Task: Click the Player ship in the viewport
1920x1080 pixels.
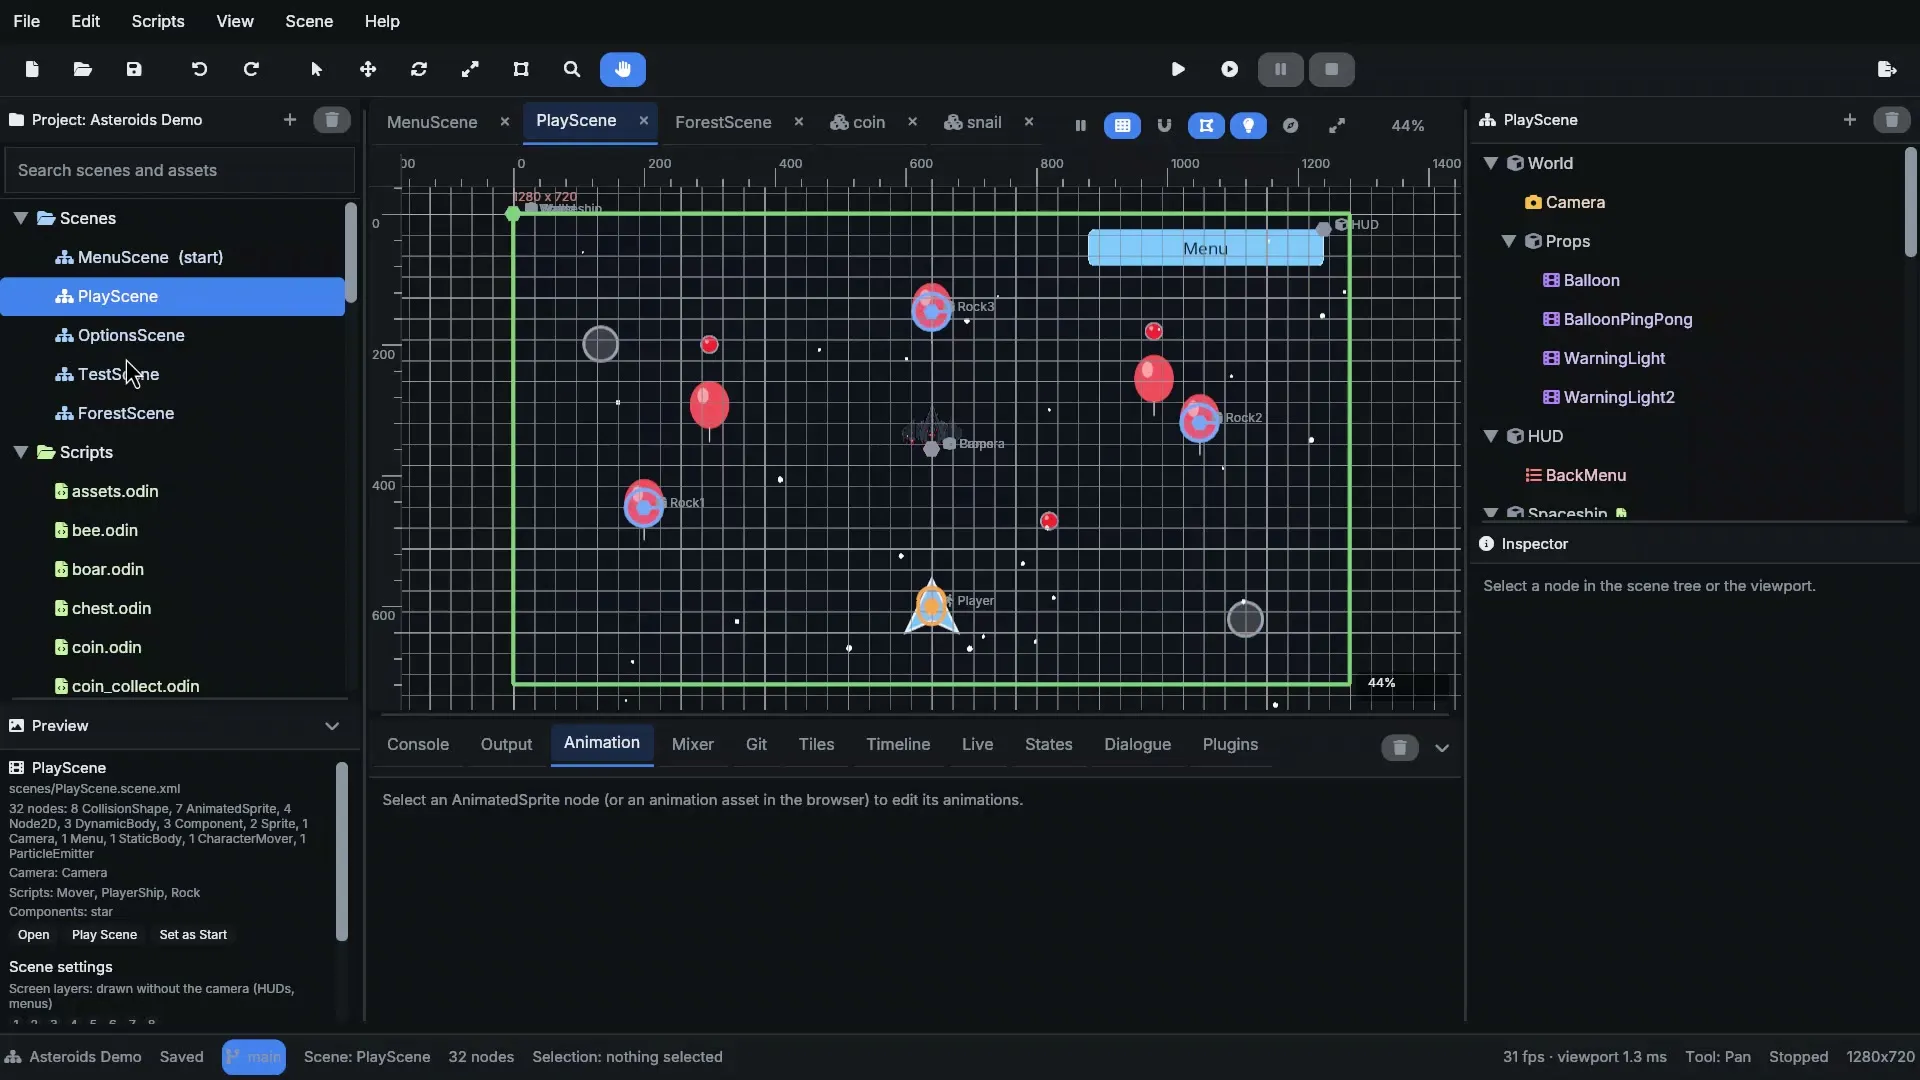Action: 932,606
